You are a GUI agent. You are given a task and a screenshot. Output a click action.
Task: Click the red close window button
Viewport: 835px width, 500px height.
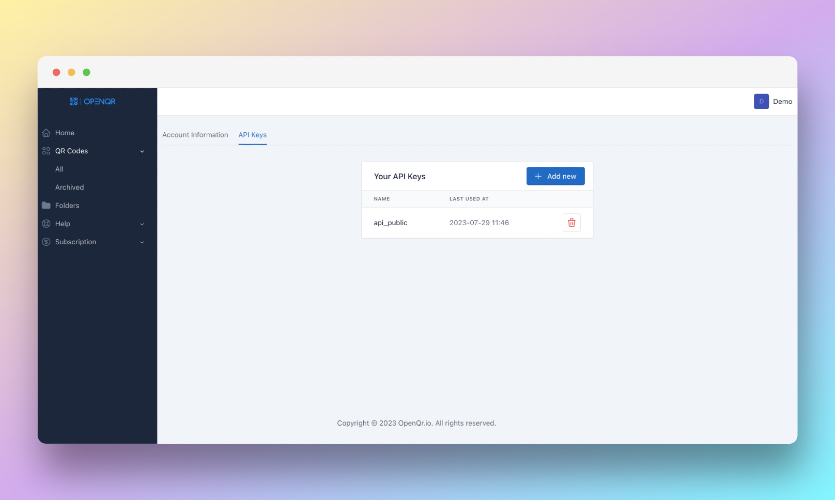56,72
